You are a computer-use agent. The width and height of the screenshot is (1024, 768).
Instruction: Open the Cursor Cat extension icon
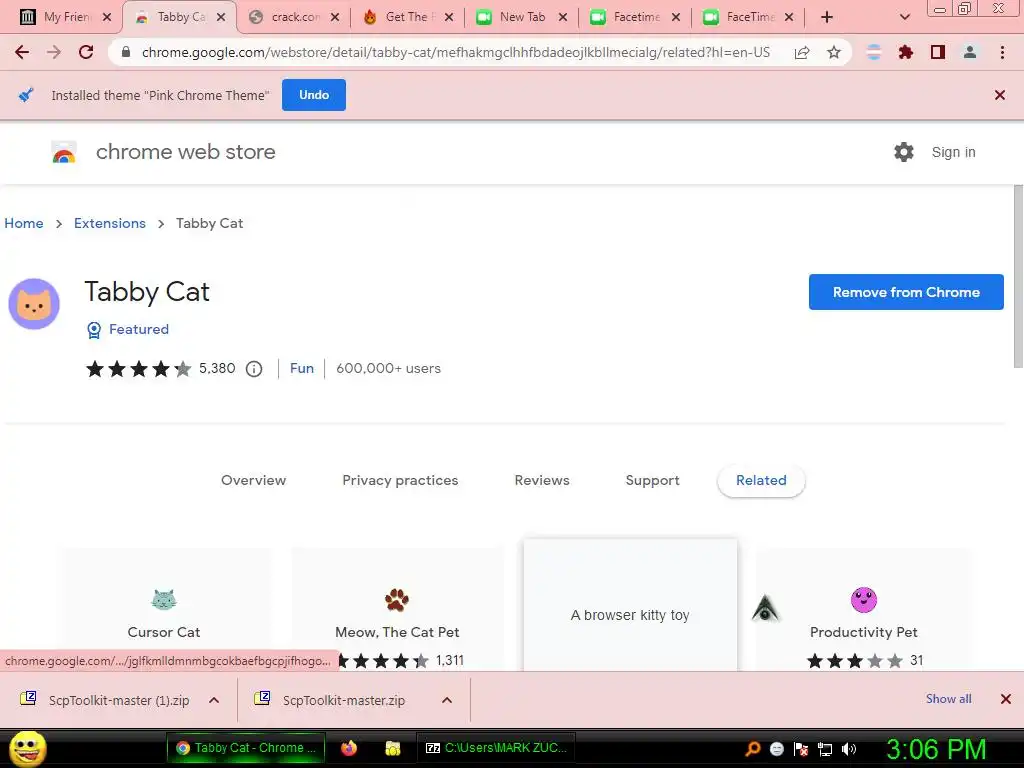coord(164,600)
